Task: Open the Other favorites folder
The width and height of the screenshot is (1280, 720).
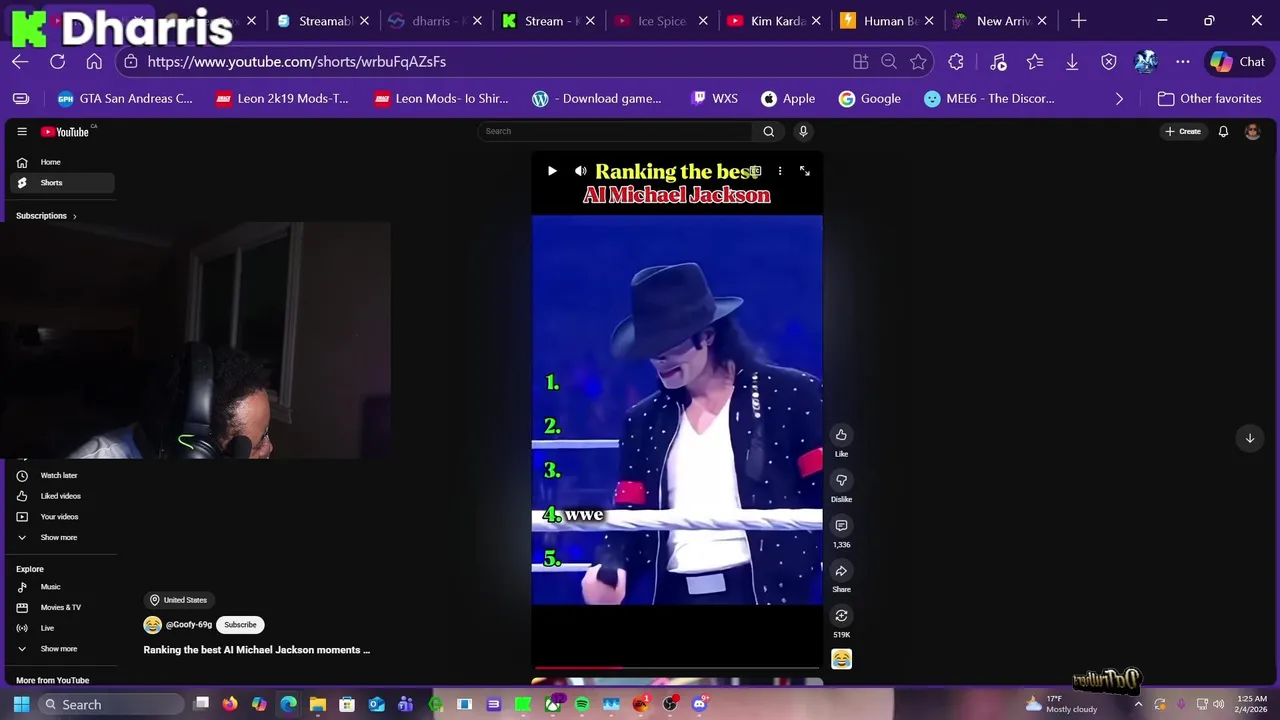Action: pyautogui.click(x=1209, y=98)
